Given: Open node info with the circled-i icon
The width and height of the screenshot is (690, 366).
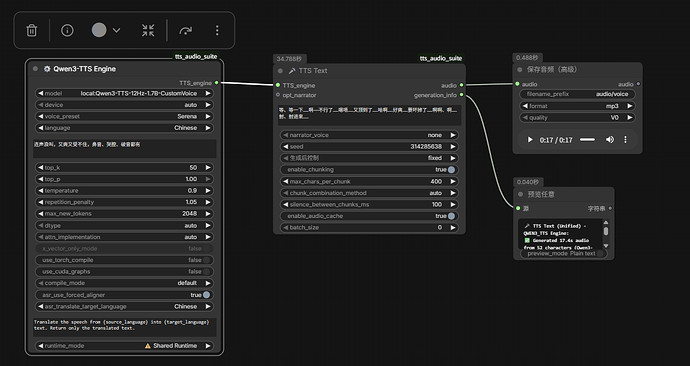Looking at the screenshot, I should click(x=67, y=30).
